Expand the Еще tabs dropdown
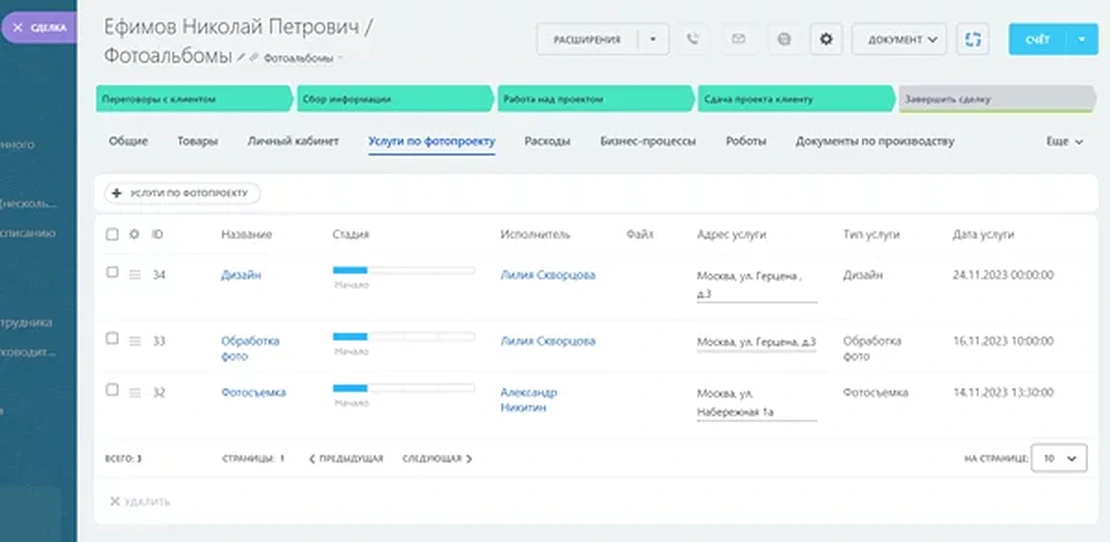Image resolution: width=1110 pixels, height=542 pixels. click(1064, 142)
